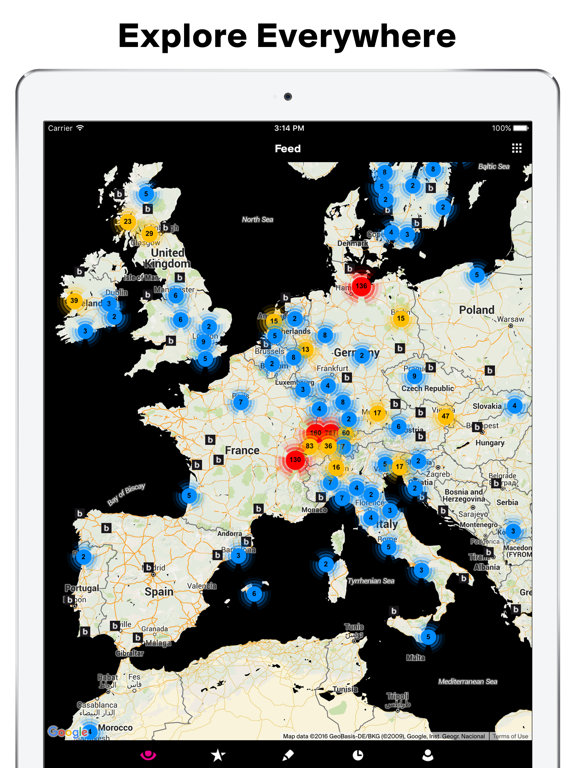576x768 pixels.
Task: Tap the Feed title text
Action: tap(288, 148)
